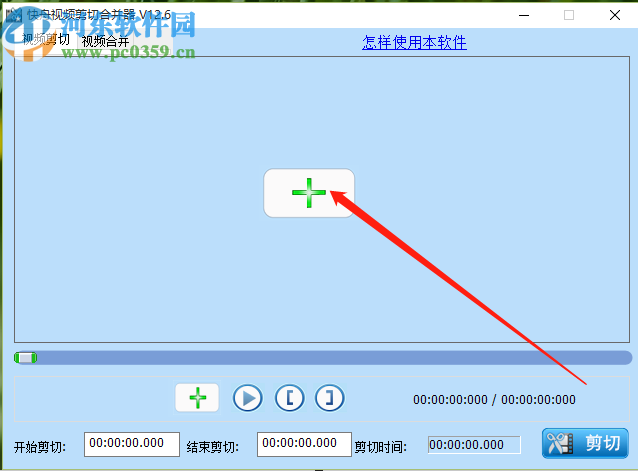Screen dimensions: 638x471
Task: Open the 怎样使用本软件 help link
Action: point(414,42)
